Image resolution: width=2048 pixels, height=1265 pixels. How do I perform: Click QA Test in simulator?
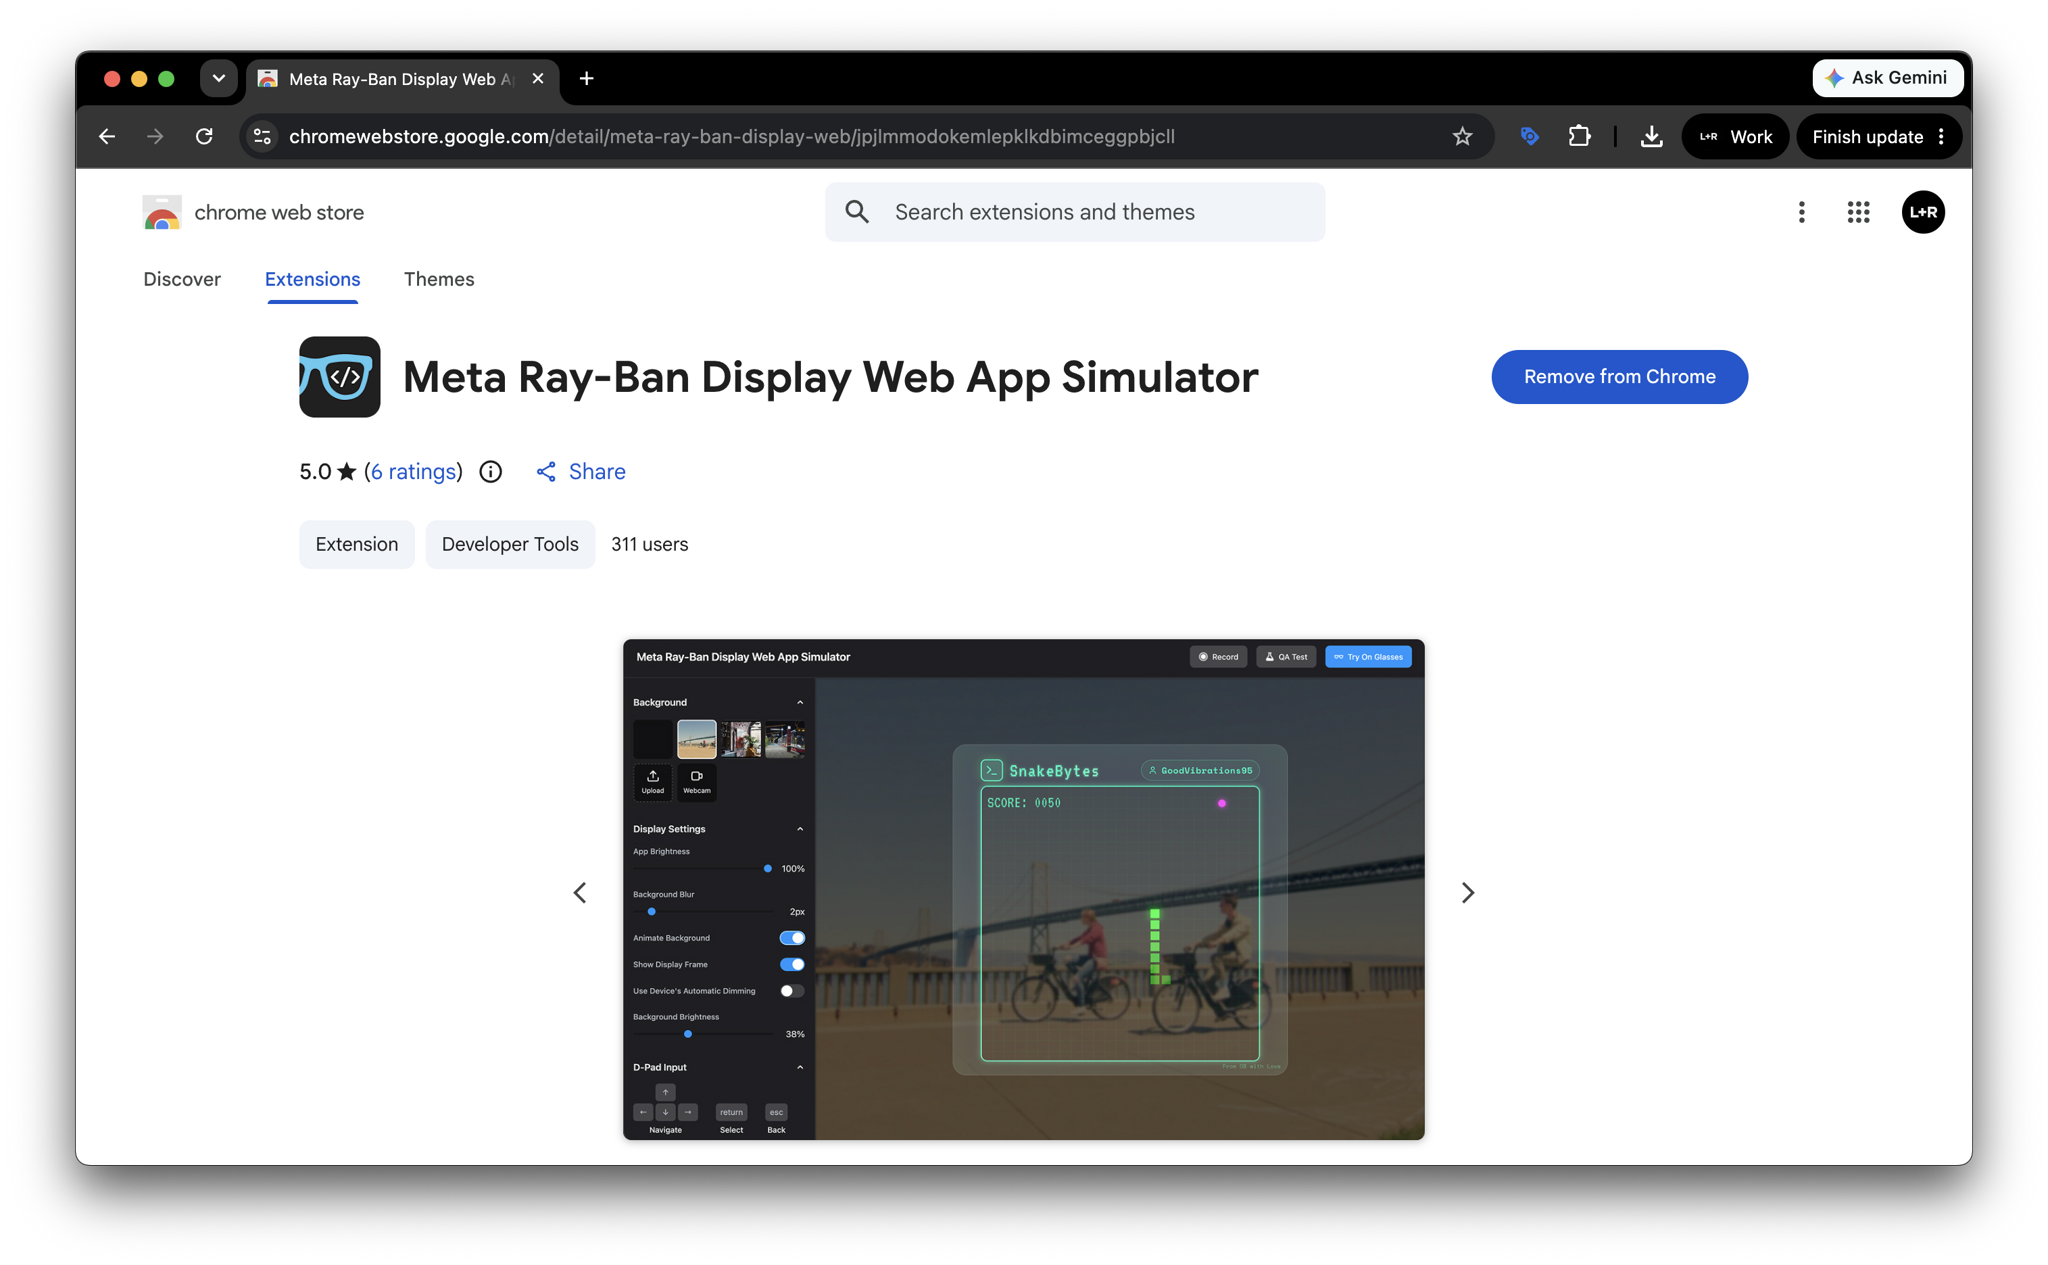tap(1286, 657)
